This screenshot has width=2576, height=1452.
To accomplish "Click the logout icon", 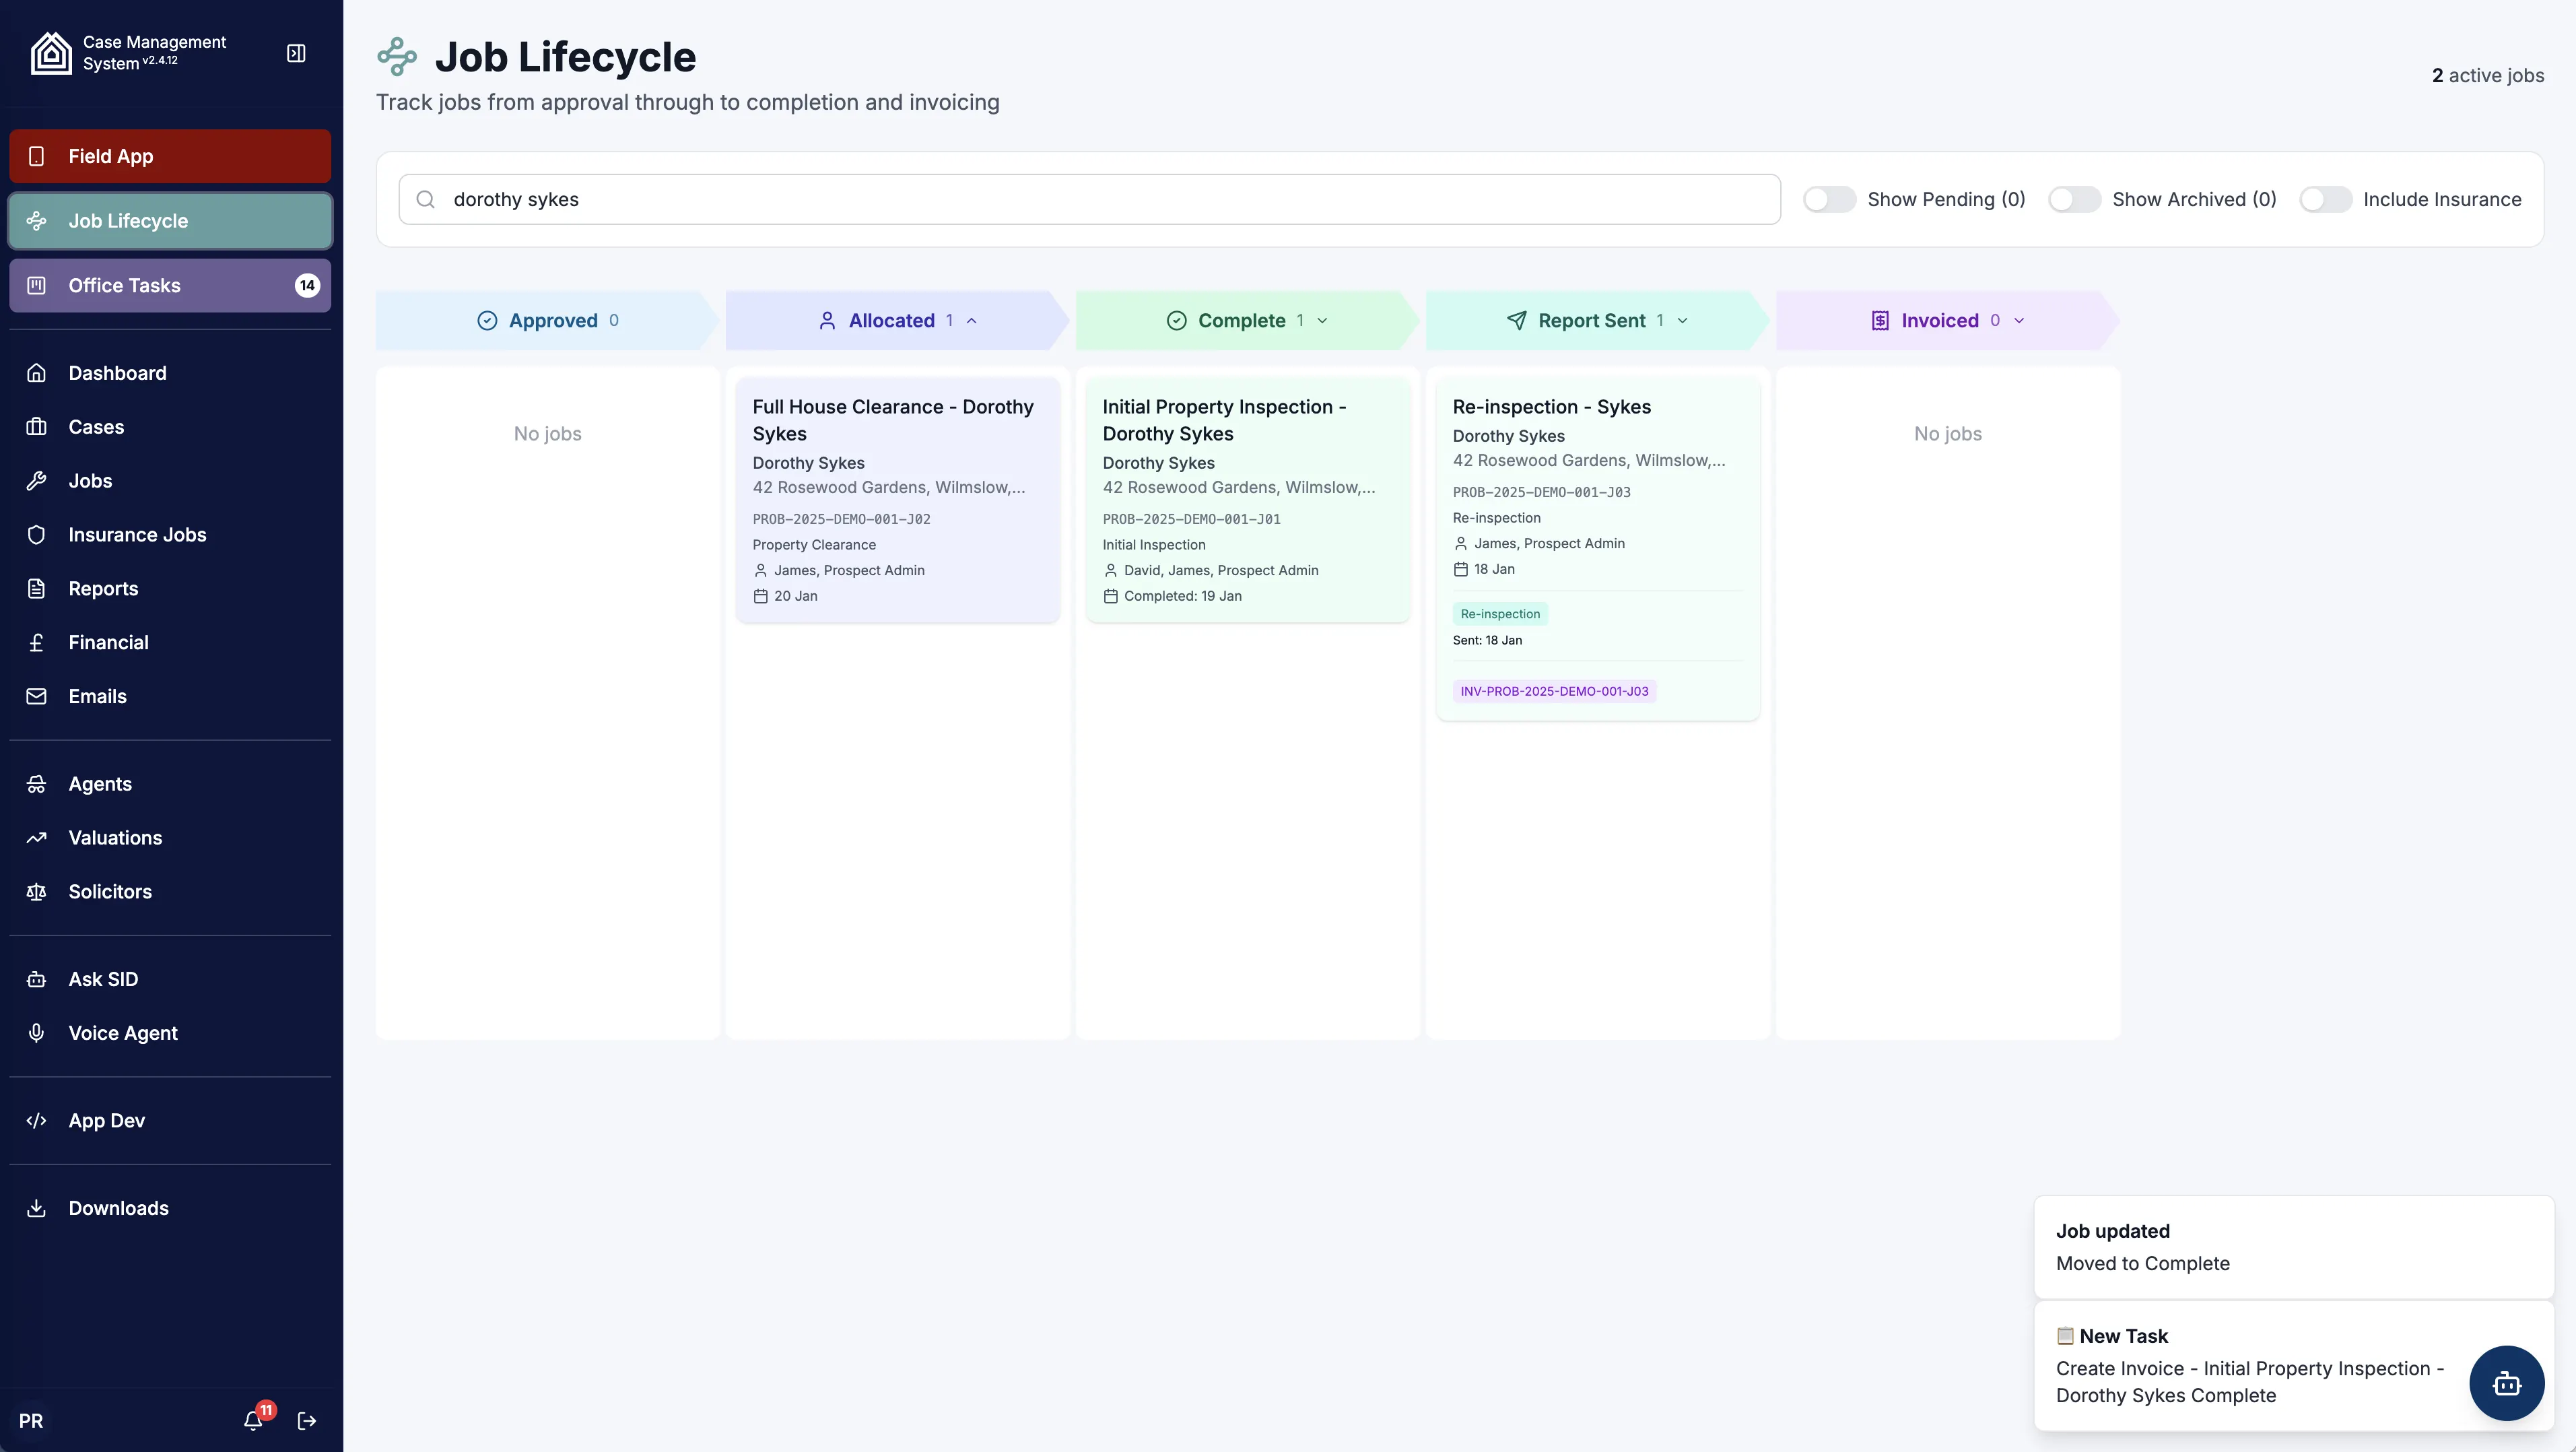I will point(307,1420).
